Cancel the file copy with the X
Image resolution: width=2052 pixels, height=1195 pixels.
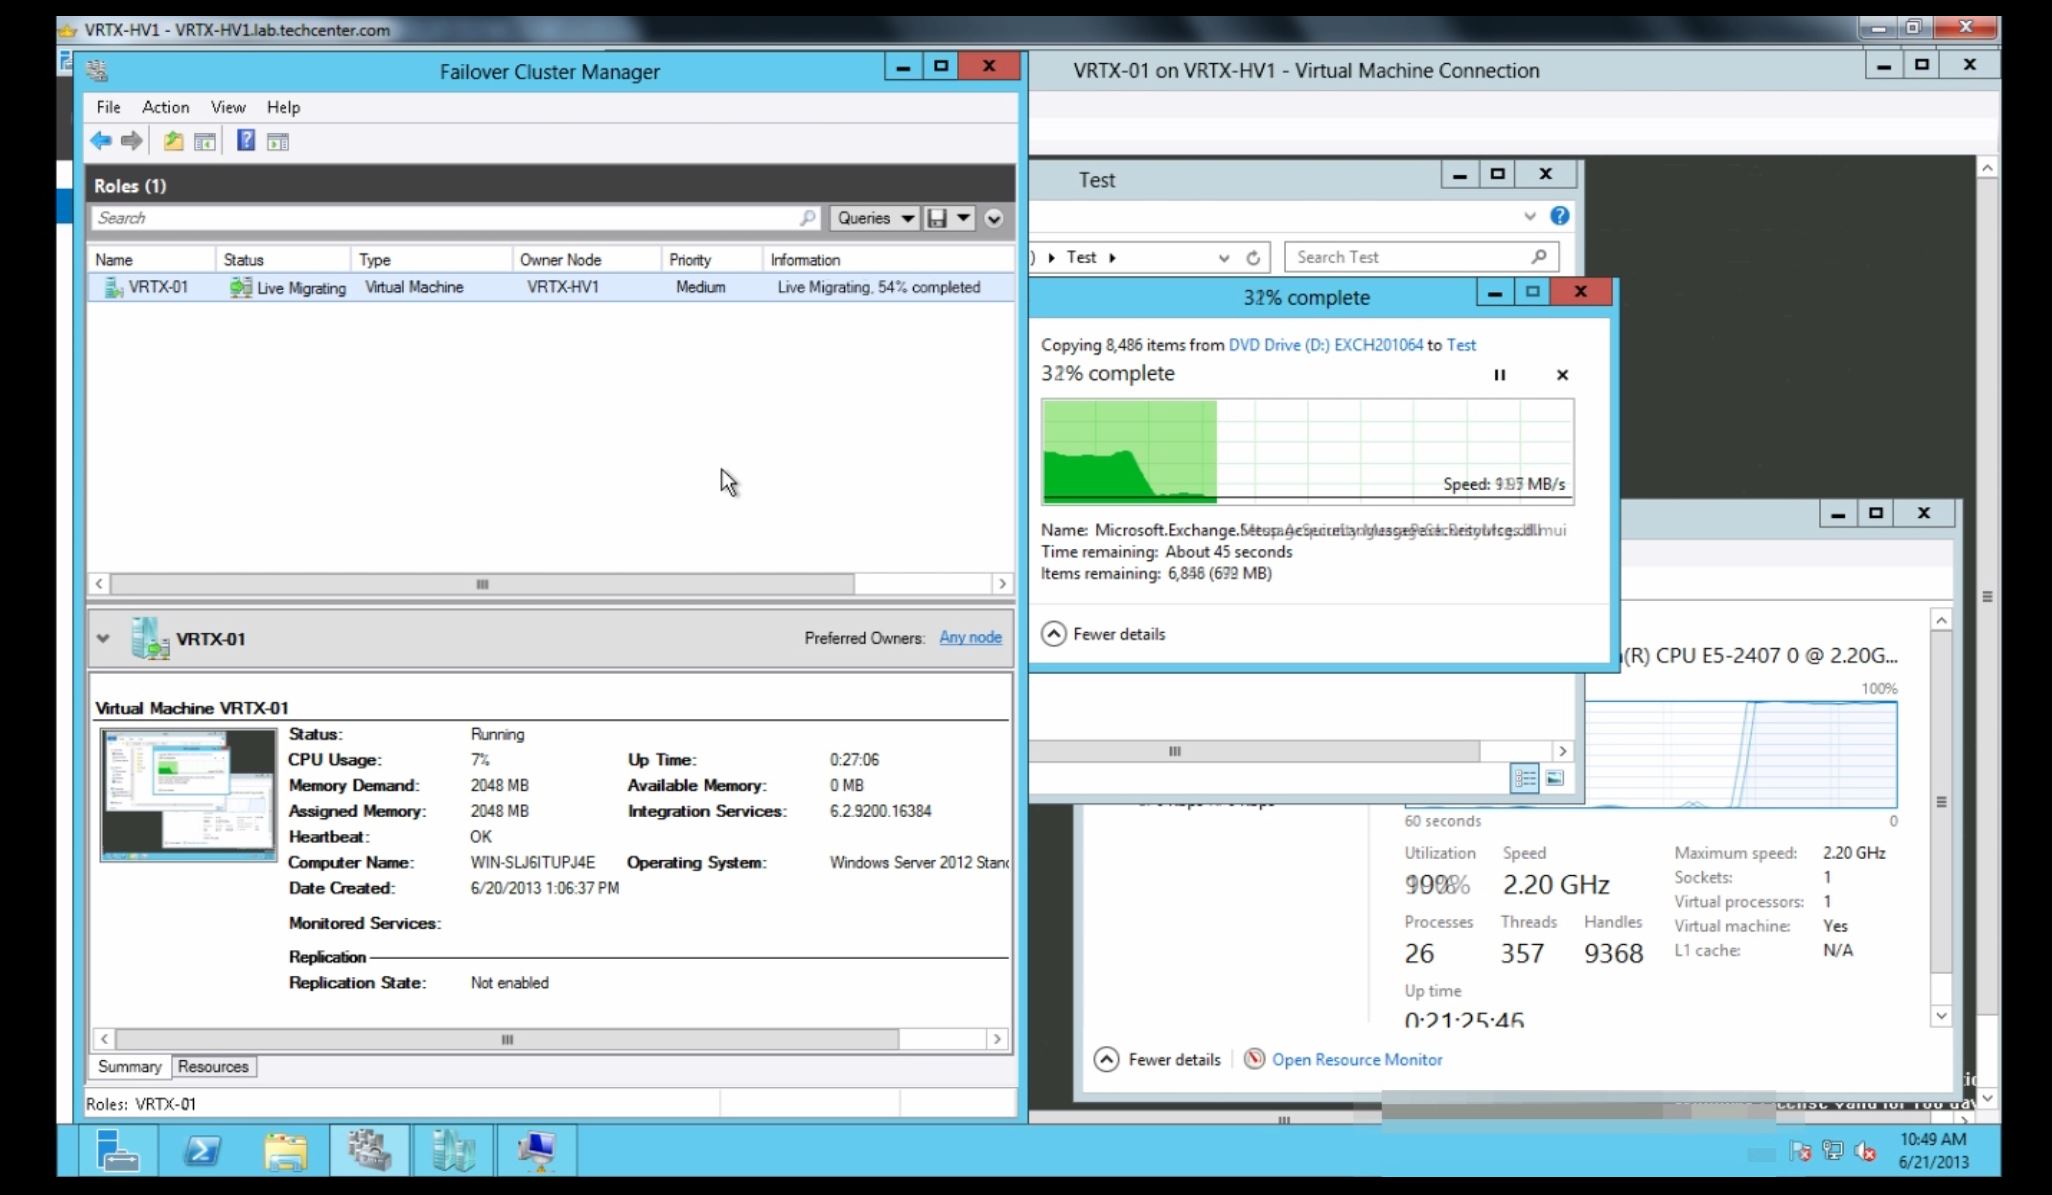[1562, 375]
